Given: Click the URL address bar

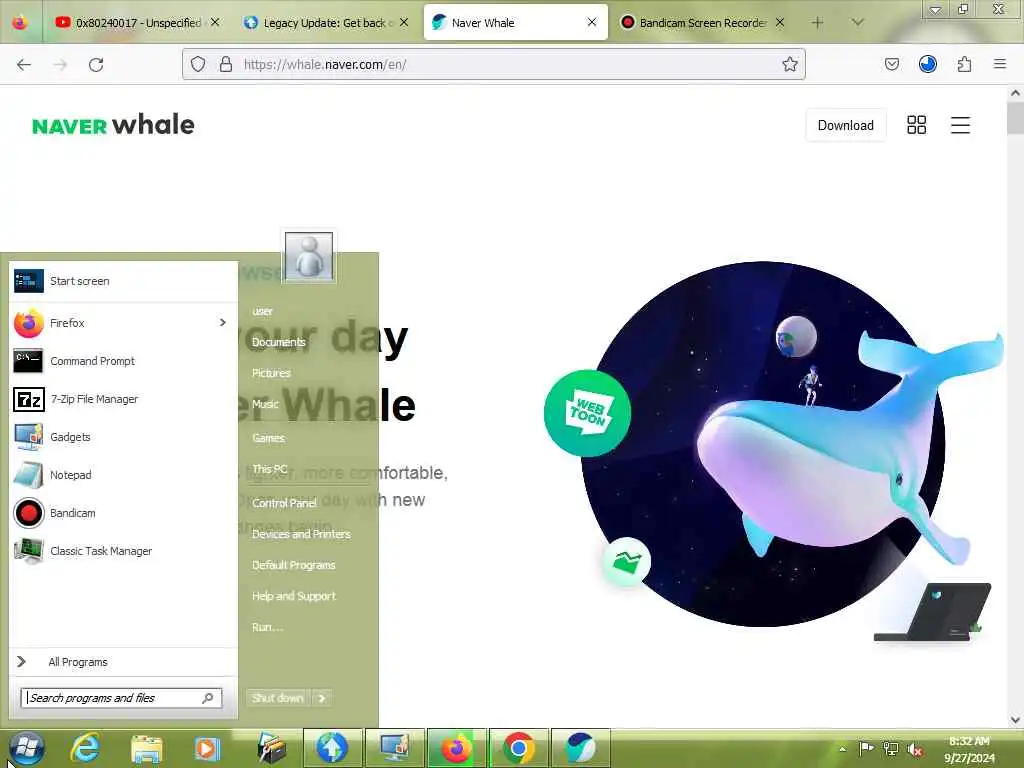Looking at the screenshot, I should (x=494, y=64).
